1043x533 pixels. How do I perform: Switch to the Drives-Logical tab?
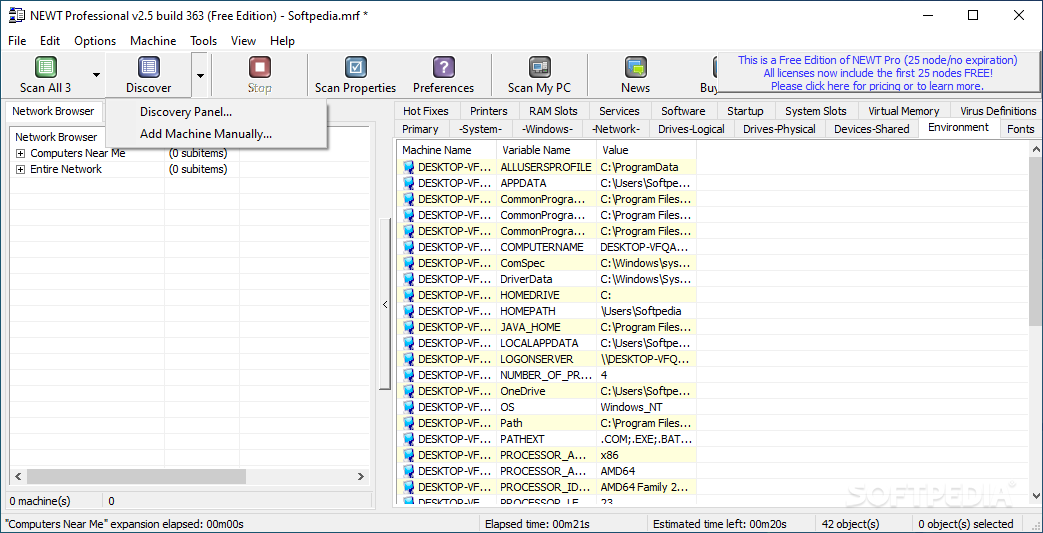(x=691, y=129)
